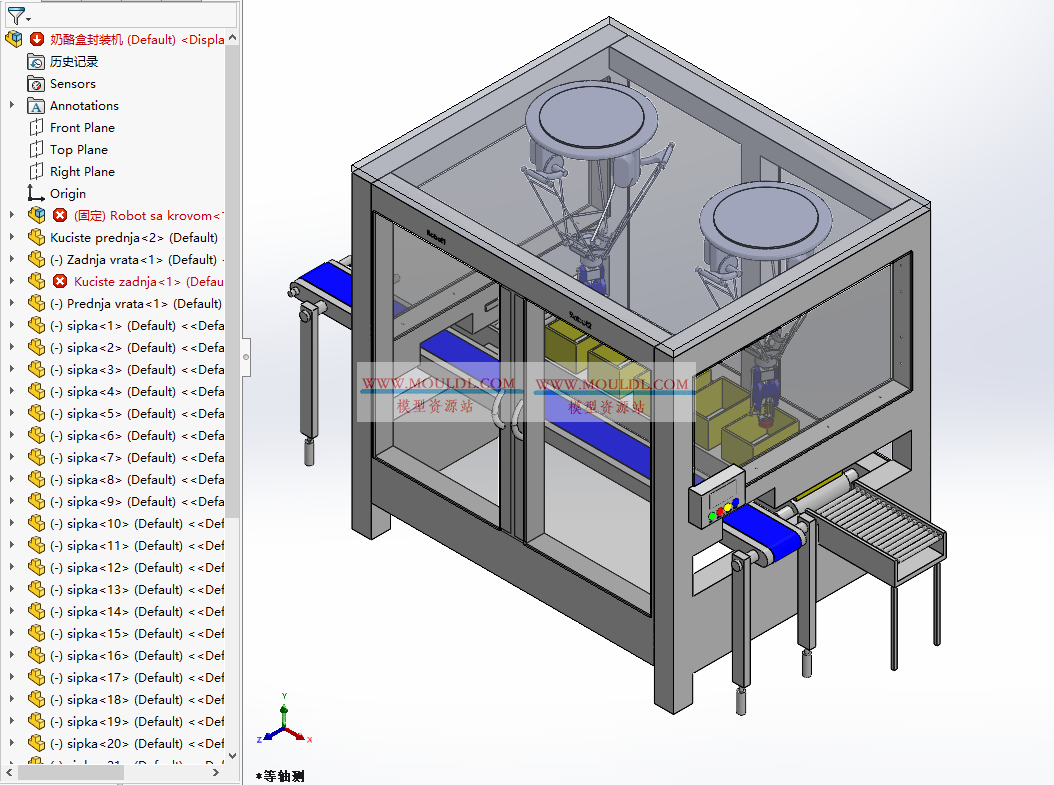
Task: Open the filter flyout arrow next to funnel
Action: coord(26,17)
